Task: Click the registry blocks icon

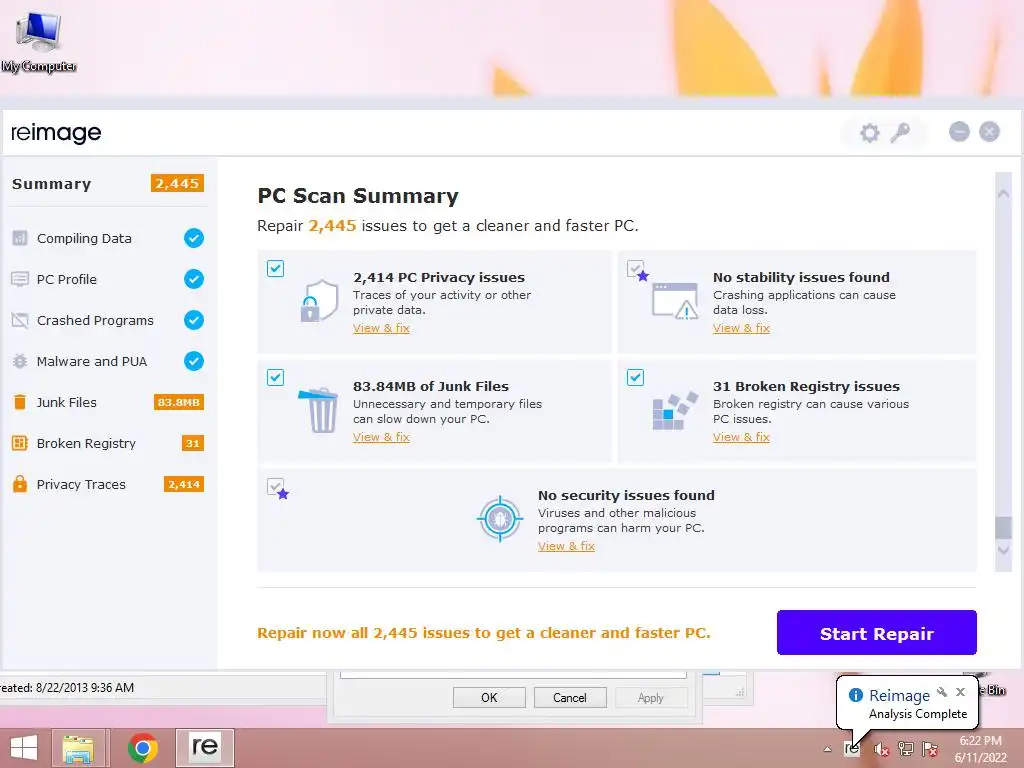Action: coord(675,411)
